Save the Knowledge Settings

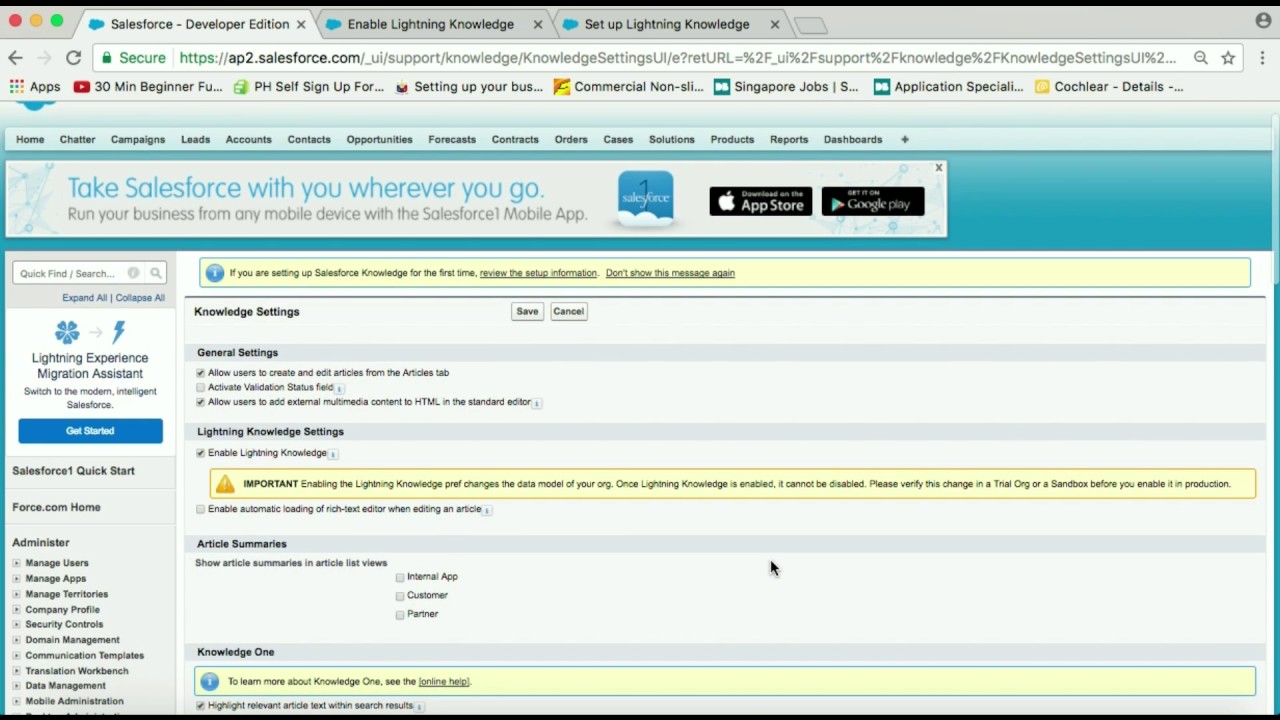coord(527,312)
